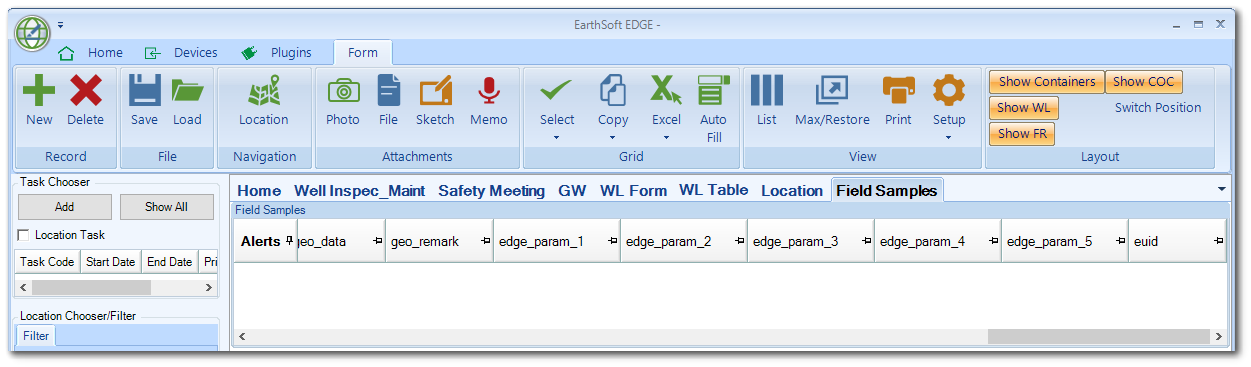Click the Delete record red X icon
1251x367 pixels.
click(x=86, y=91)
